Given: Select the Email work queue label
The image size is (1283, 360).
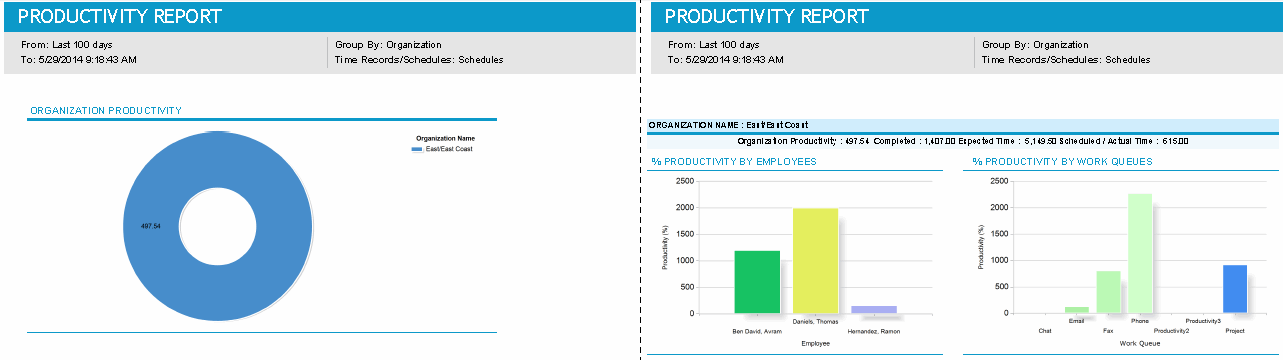Looking at the screenshot, I should coord(1076,322).
